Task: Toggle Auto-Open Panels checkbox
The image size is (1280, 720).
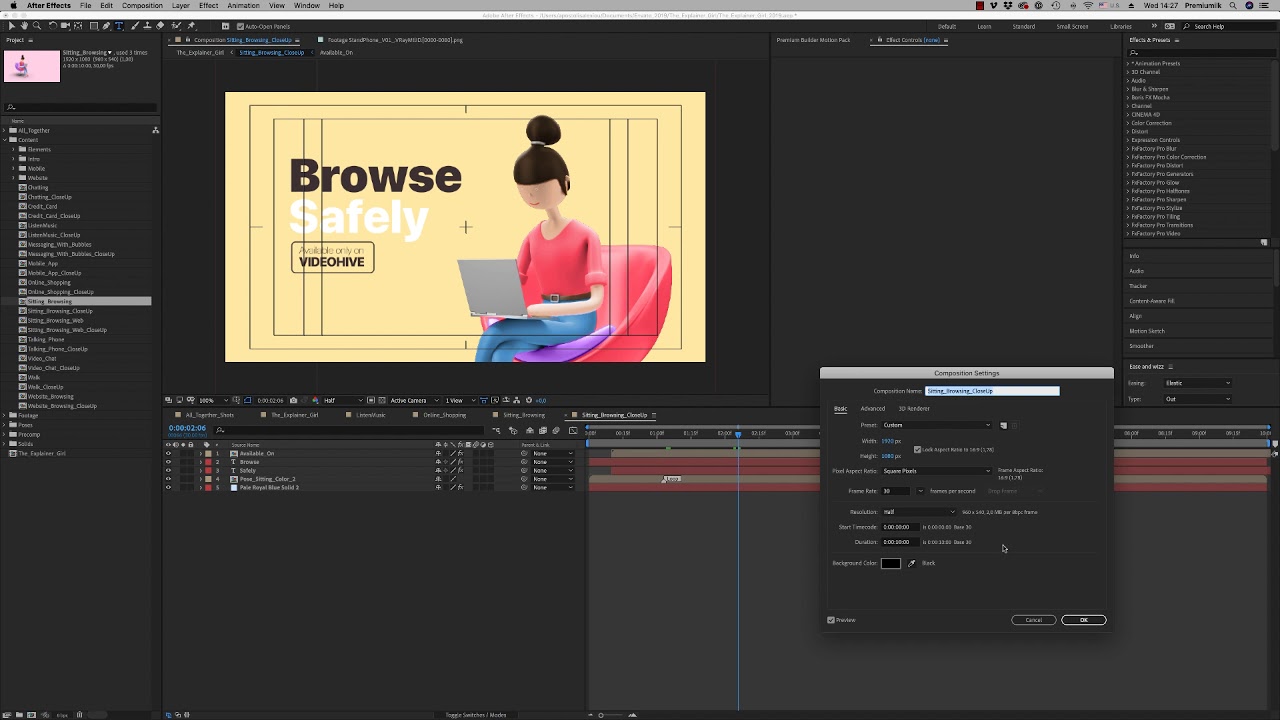Action: point(240,26)
